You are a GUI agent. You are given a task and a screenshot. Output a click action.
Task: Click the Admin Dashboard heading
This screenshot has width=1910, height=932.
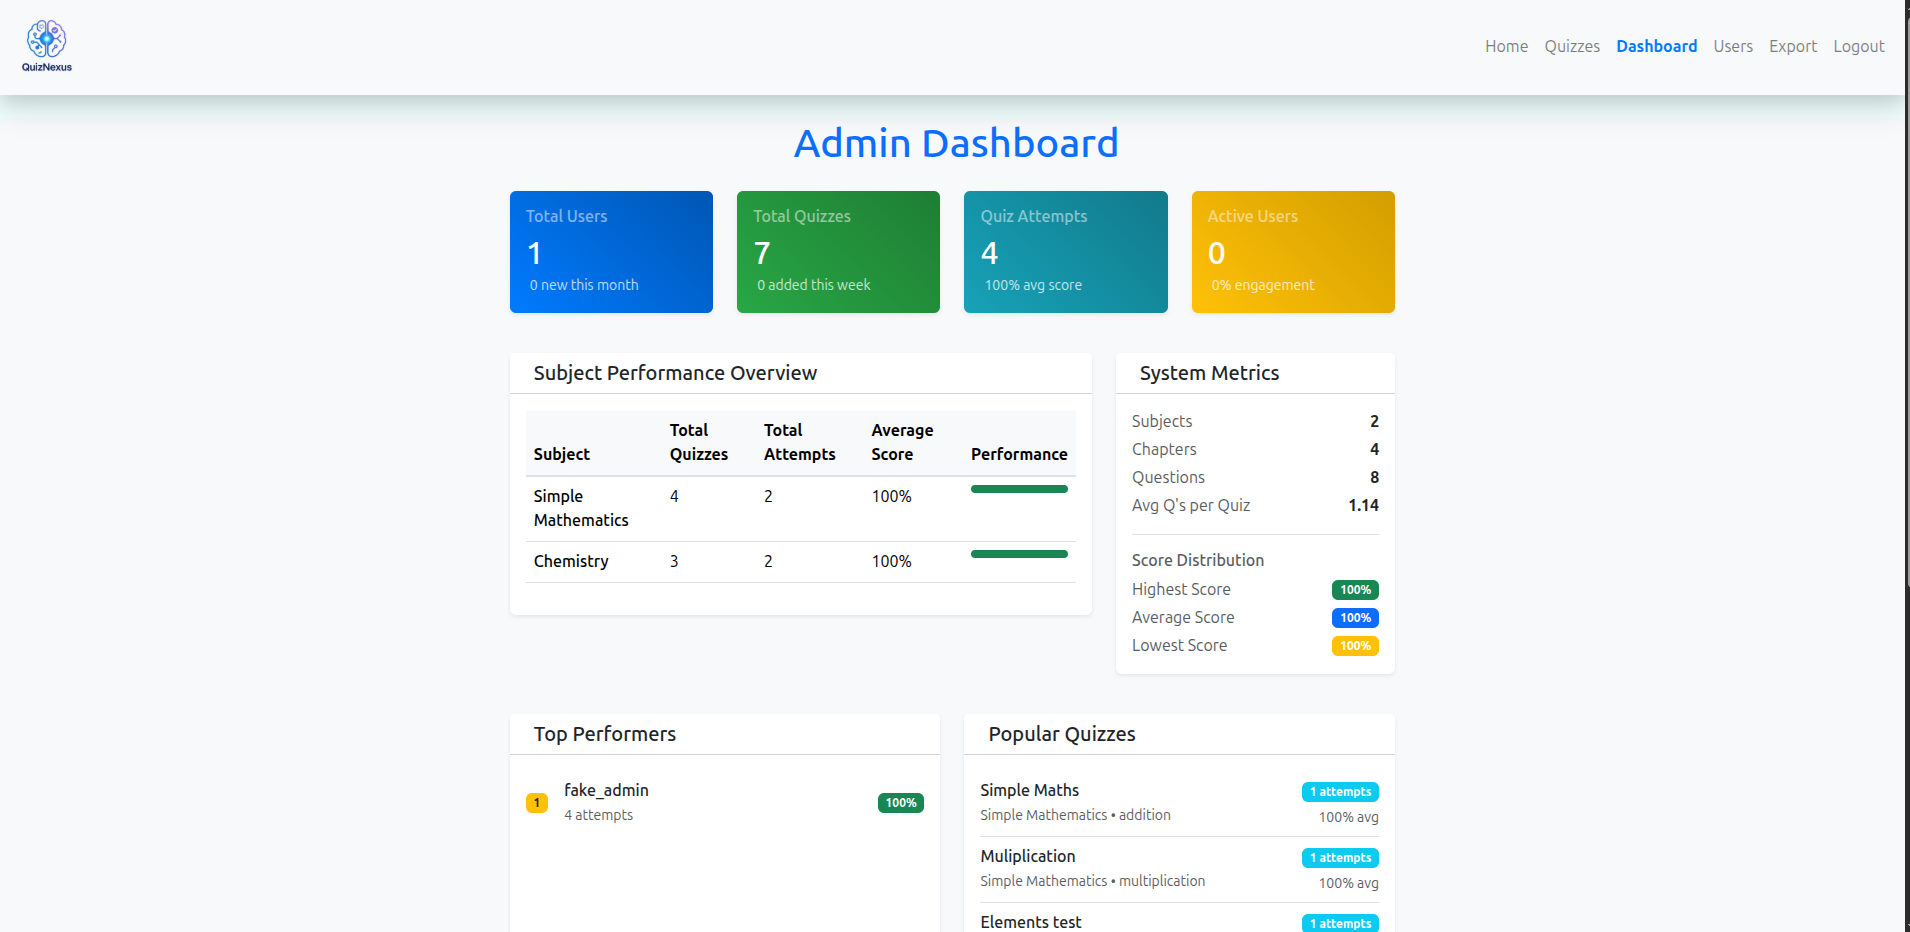tap(956, 143)
